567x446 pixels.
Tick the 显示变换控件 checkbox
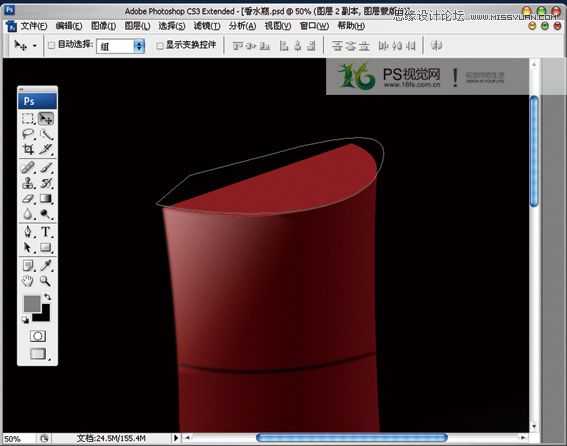coord(159,46)
